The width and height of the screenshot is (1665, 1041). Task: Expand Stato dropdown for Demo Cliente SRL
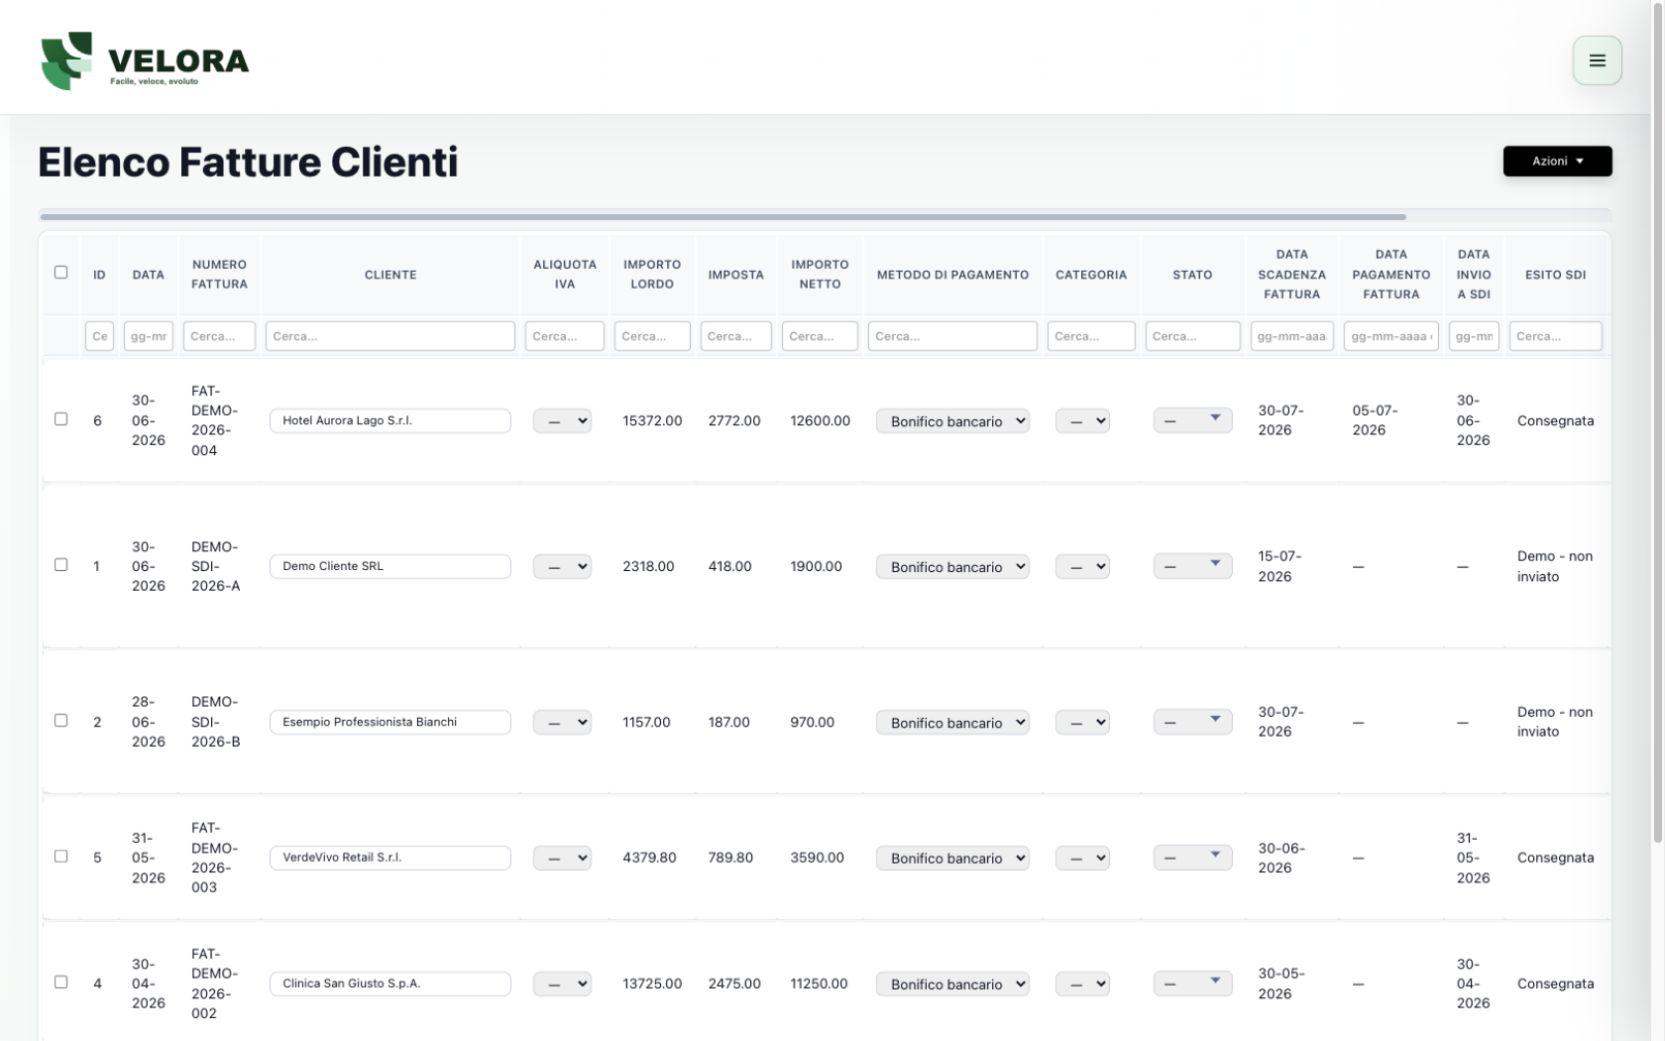(x=1192, y=566)
